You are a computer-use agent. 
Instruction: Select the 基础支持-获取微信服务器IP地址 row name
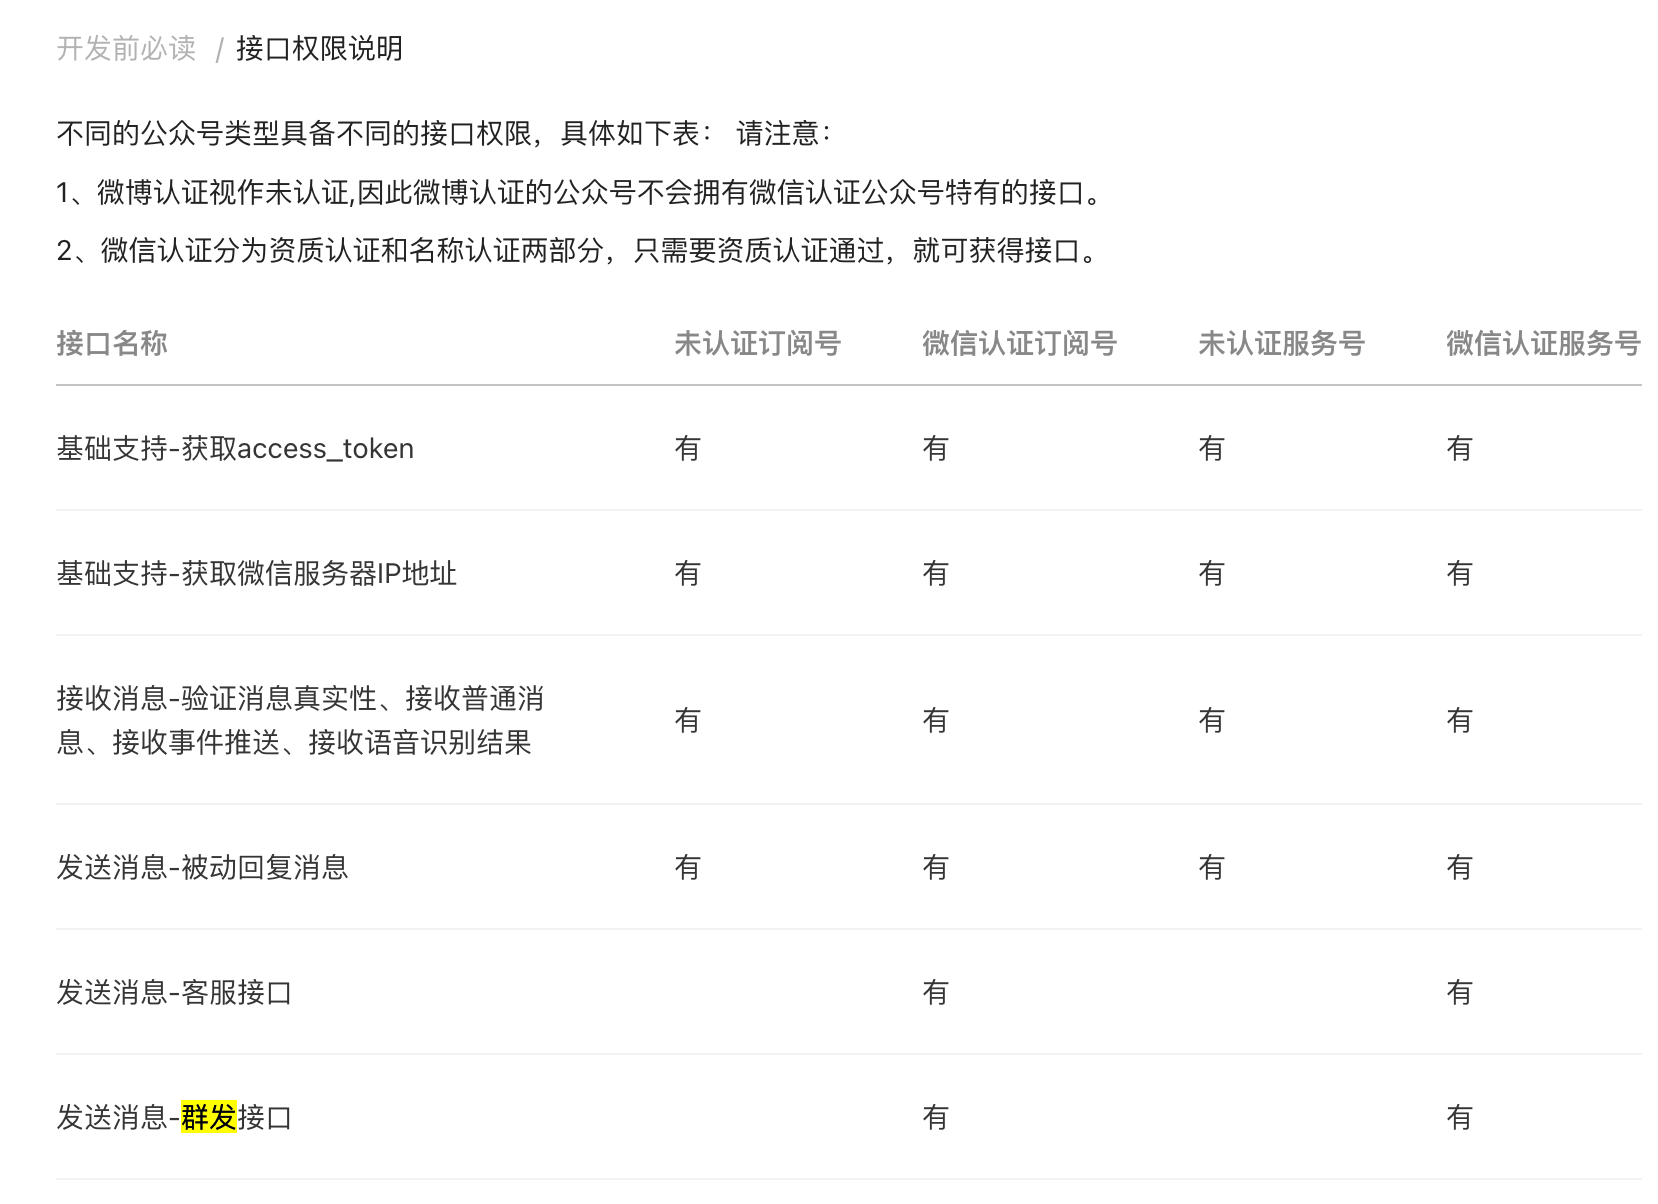[x=257, y=573]
